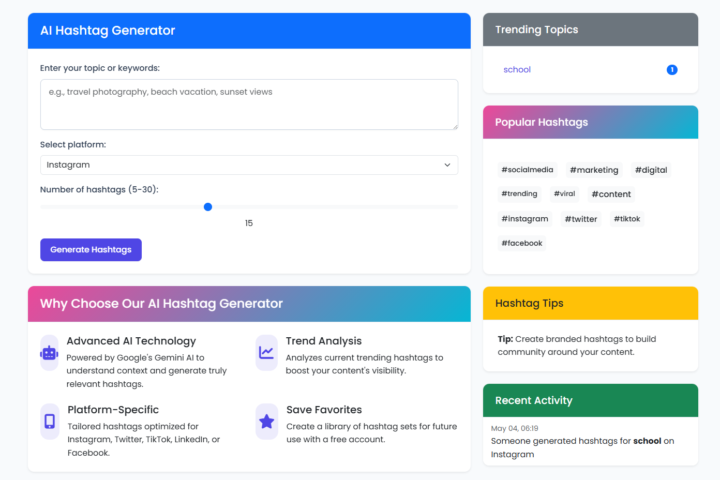Select the #instagram hashtag chip
This screenshot has width=720, height=480.
[x=525, y=219]
